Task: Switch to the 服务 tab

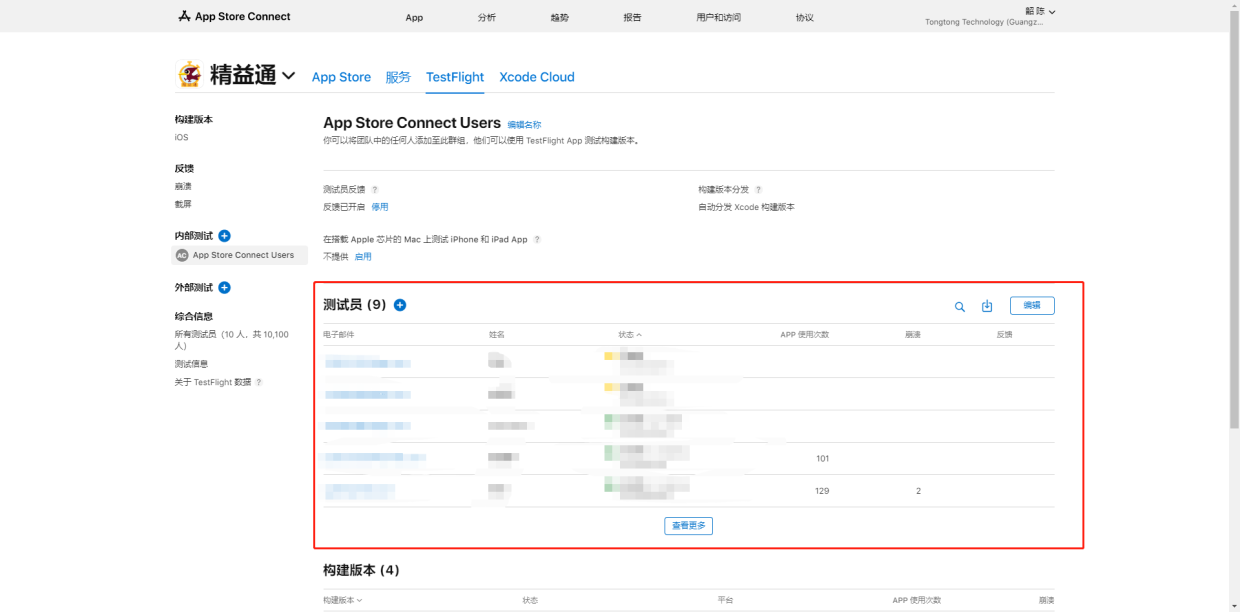Action: pyautogui.click(x=398, y=77)
